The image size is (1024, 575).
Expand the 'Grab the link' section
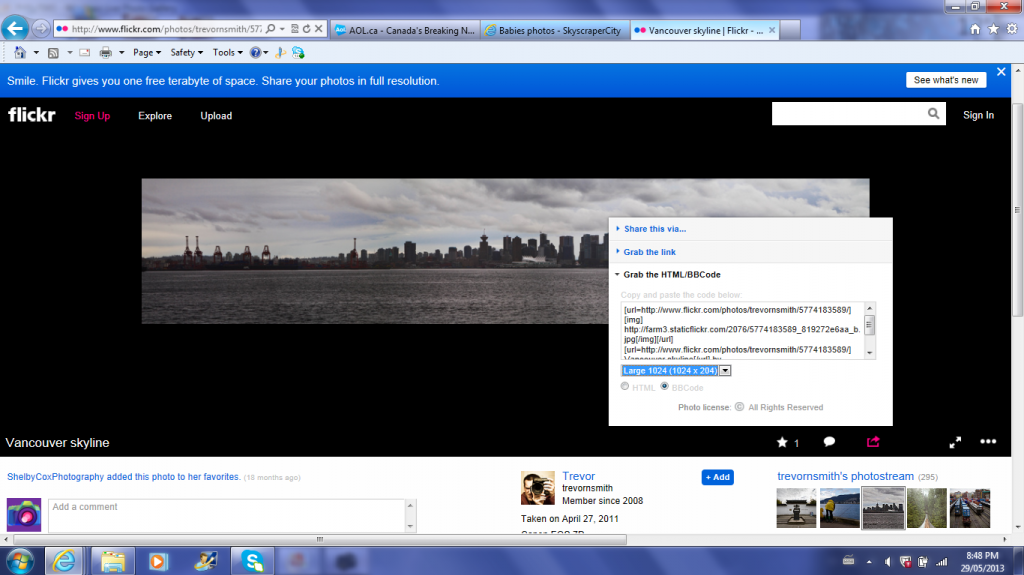pos(649,252)
